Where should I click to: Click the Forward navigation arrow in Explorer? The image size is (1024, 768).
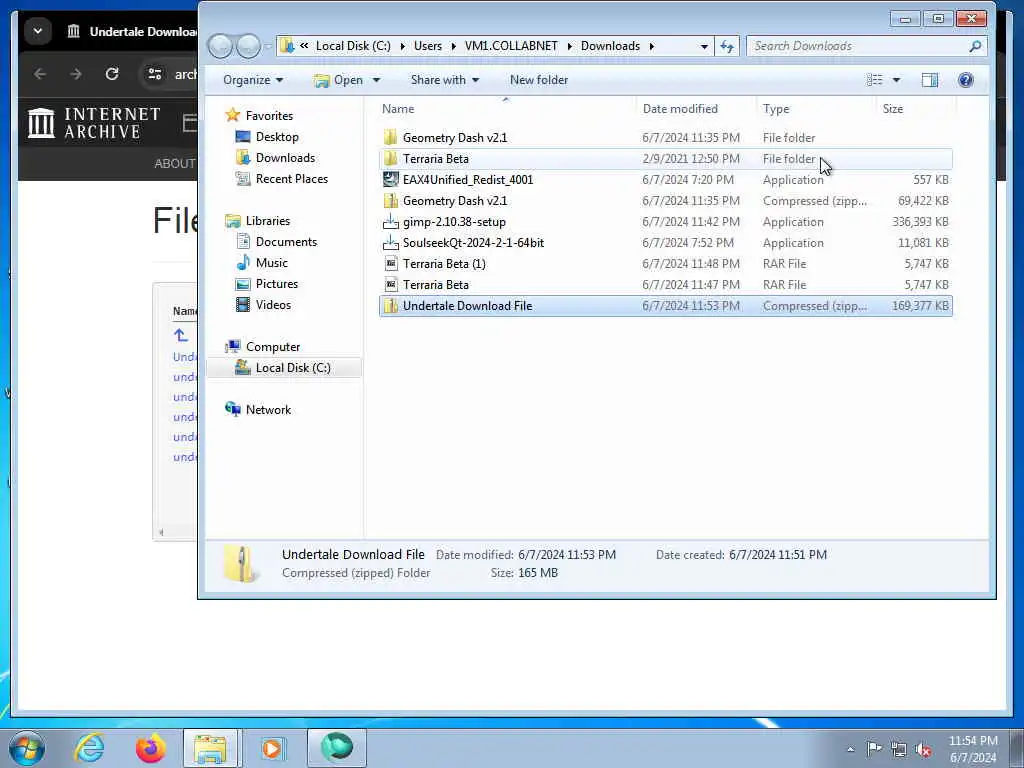coord(249,46)
